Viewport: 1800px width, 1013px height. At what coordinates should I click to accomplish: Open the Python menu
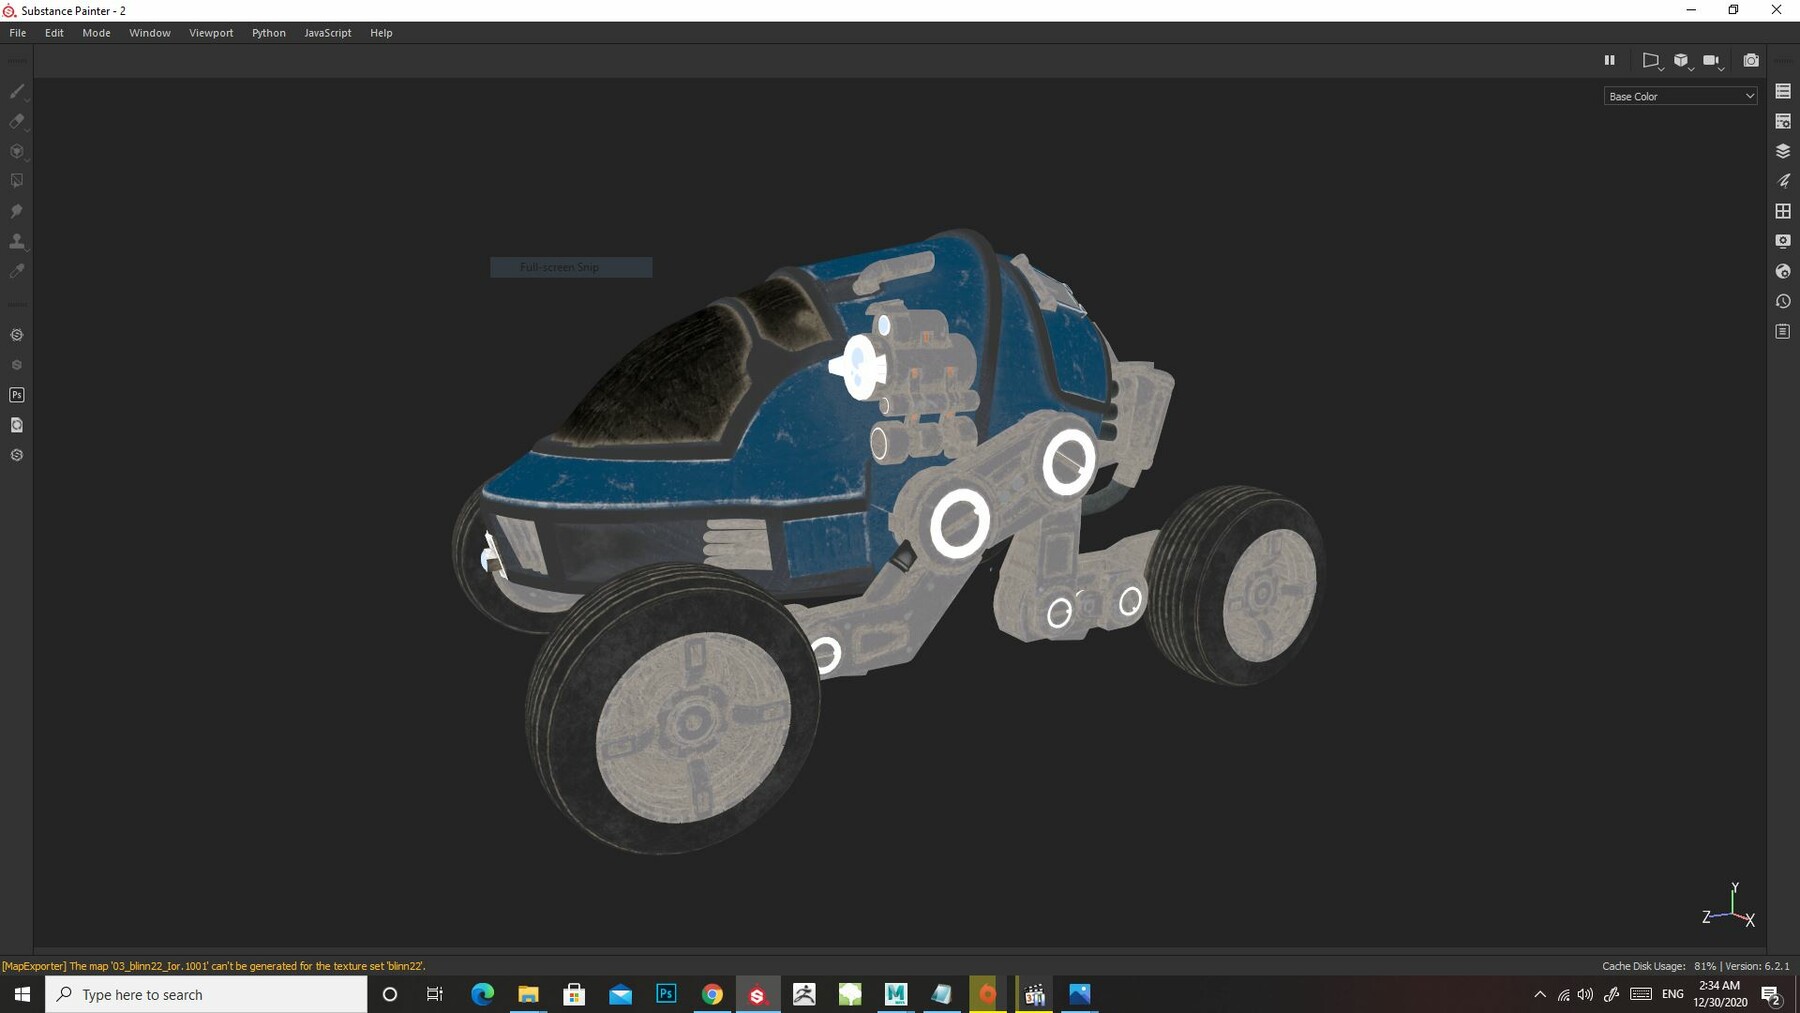coord(268,32)
